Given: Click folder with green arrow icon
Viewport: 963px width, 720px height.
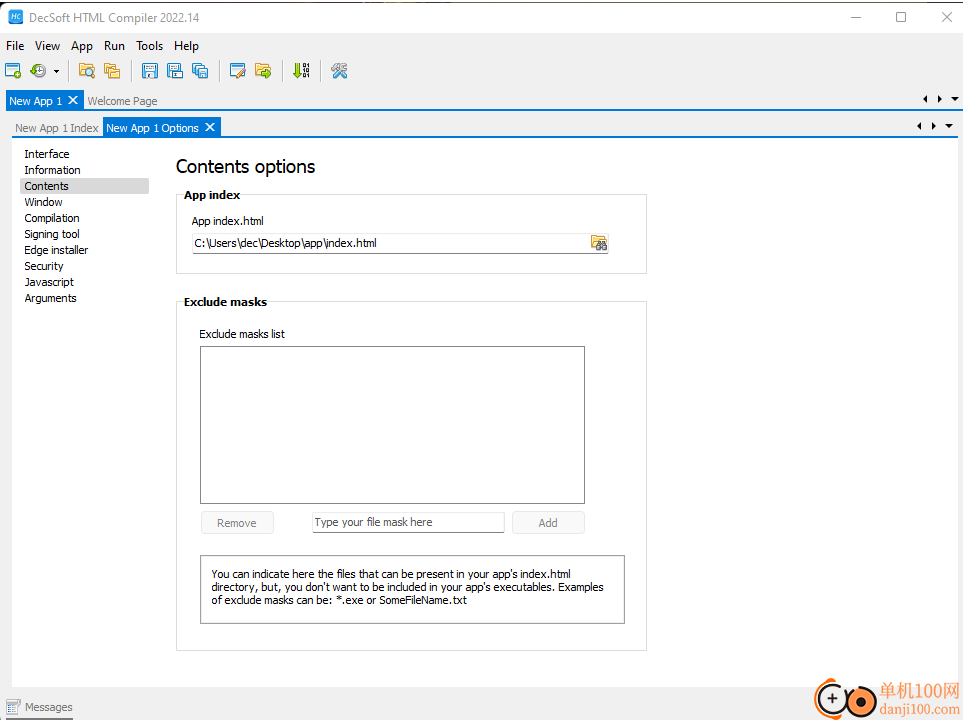Looking at the screenshot, I should click(x=263, y=71).
